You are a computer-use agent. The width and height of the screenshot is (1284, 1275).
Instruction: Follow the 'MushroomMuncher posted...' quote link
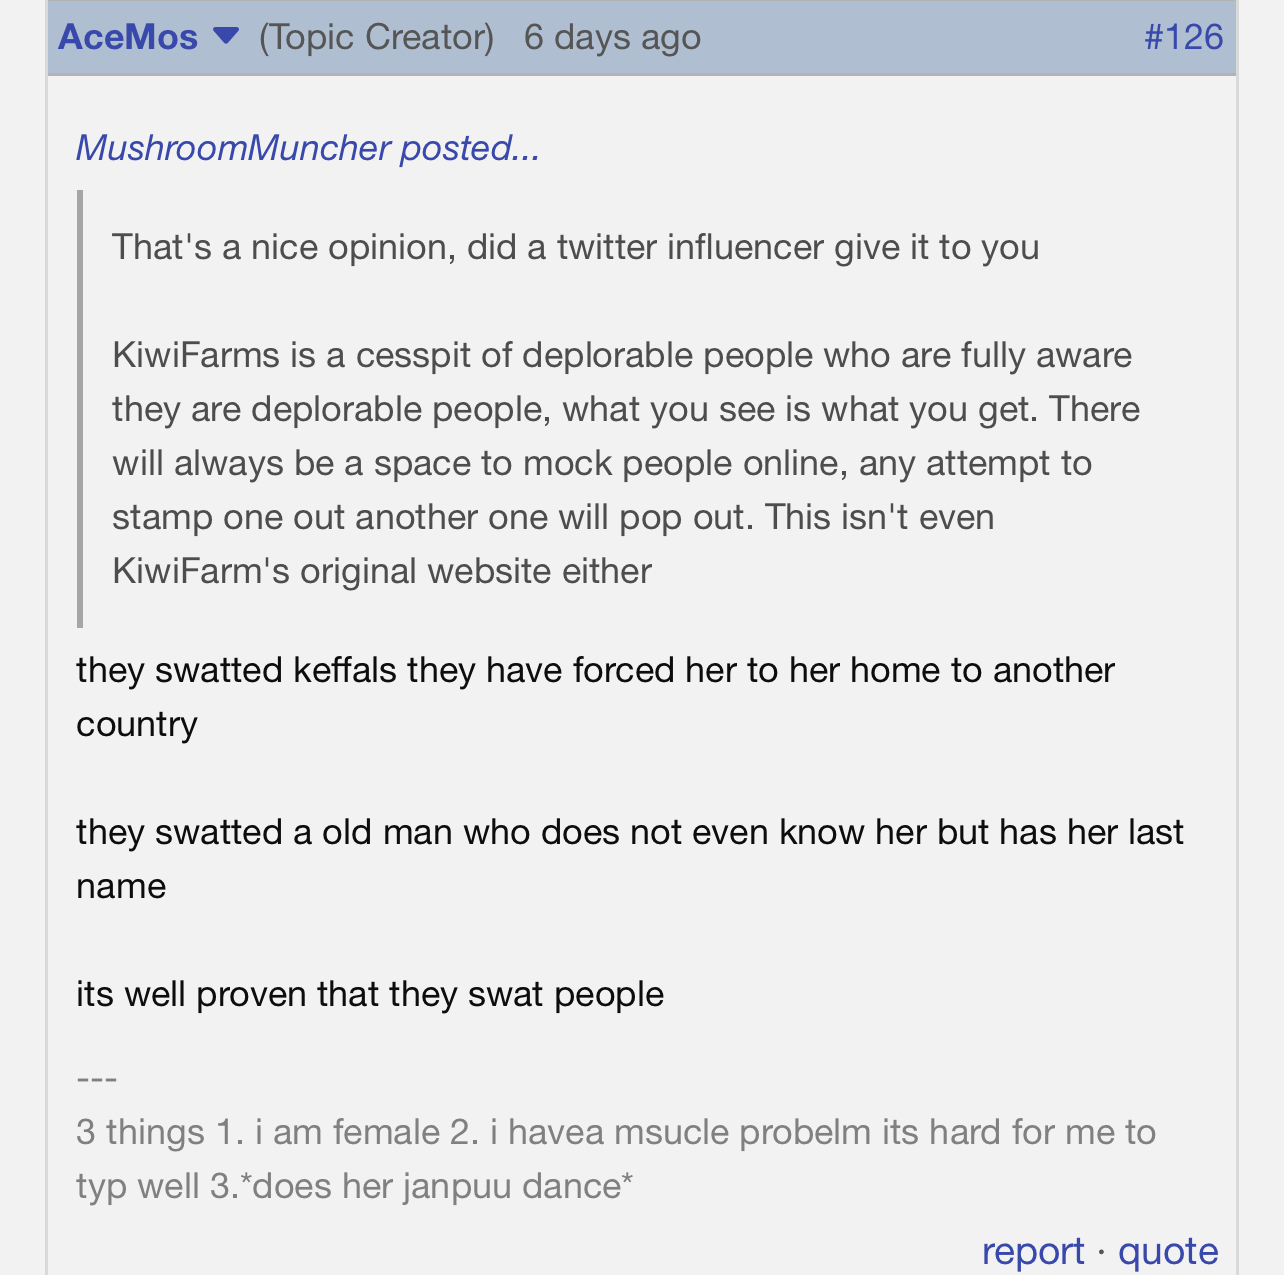308,148
